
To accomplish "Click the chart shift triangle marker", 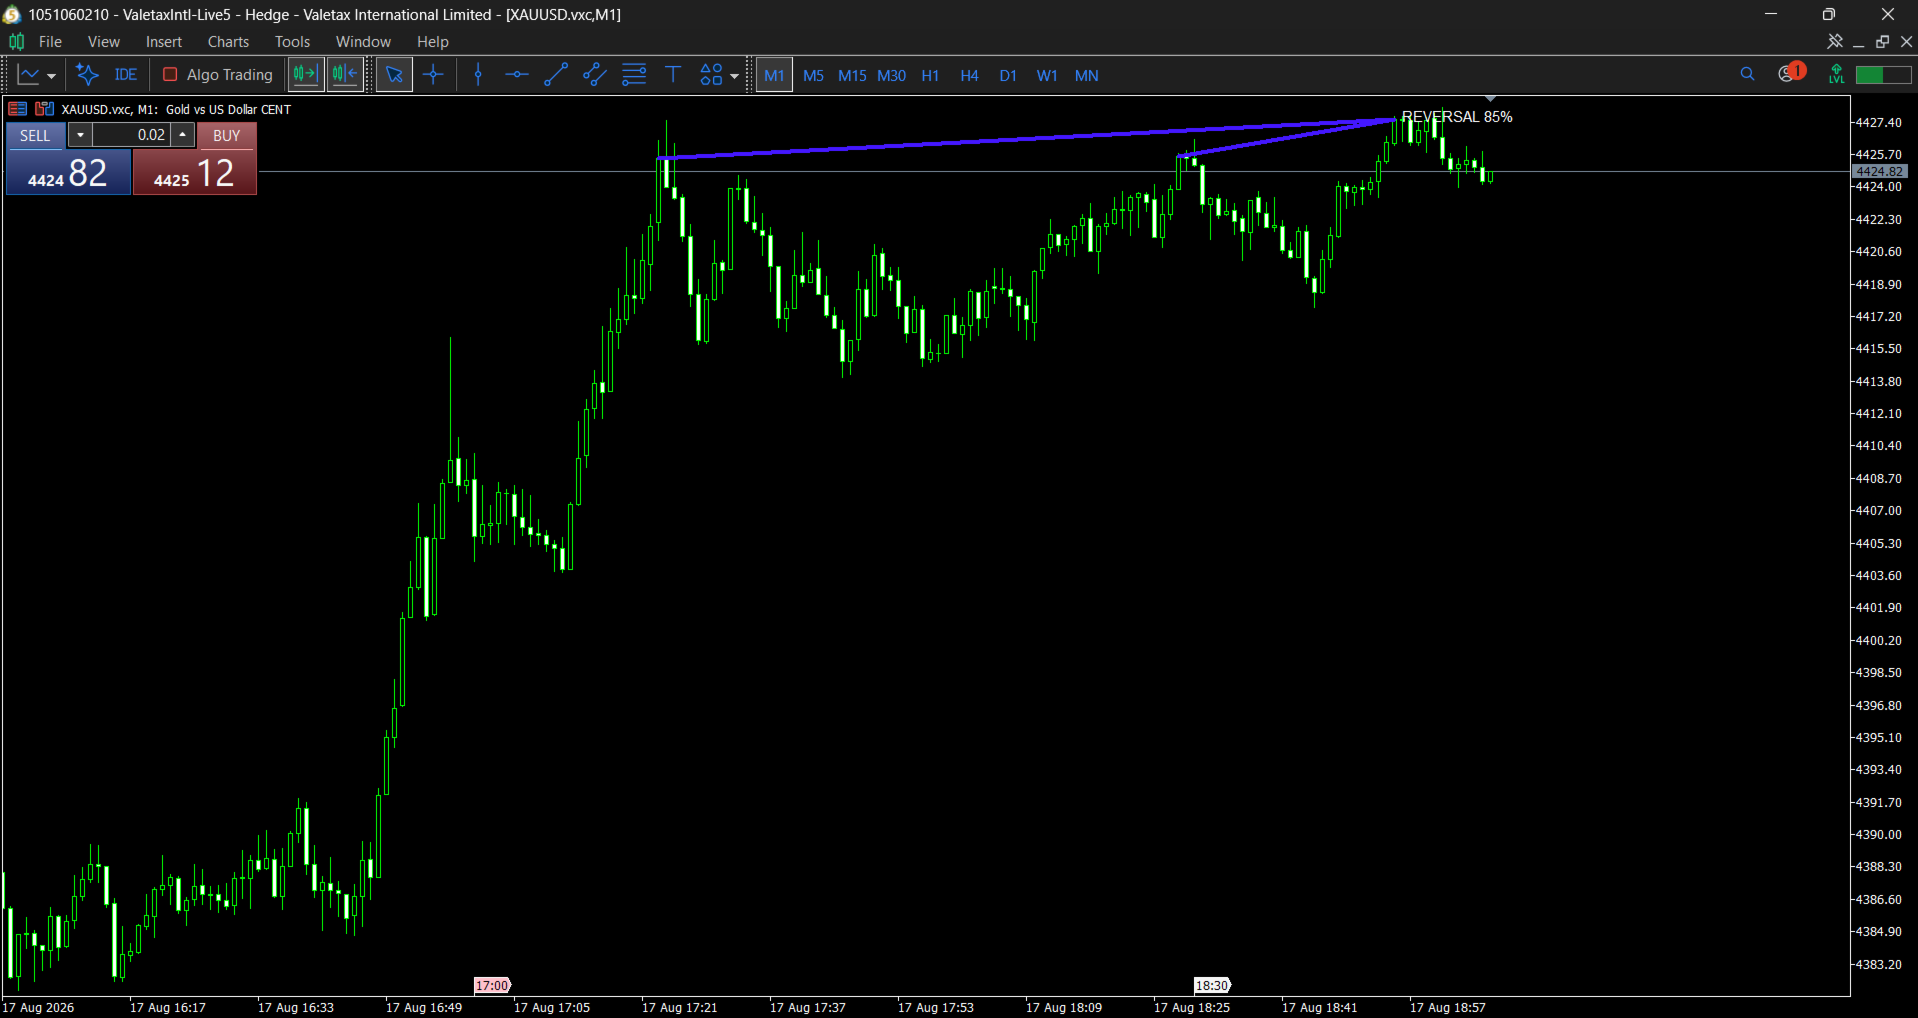I will pyautogui.click(x=1490, y=99).
